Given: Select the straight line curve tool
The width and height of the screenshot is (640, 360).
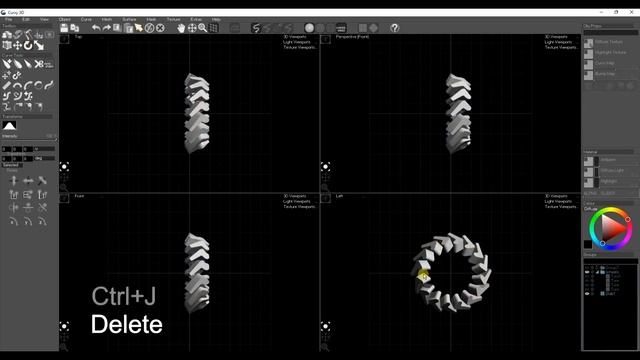Looking at the screenshot, I should [7, 85].
